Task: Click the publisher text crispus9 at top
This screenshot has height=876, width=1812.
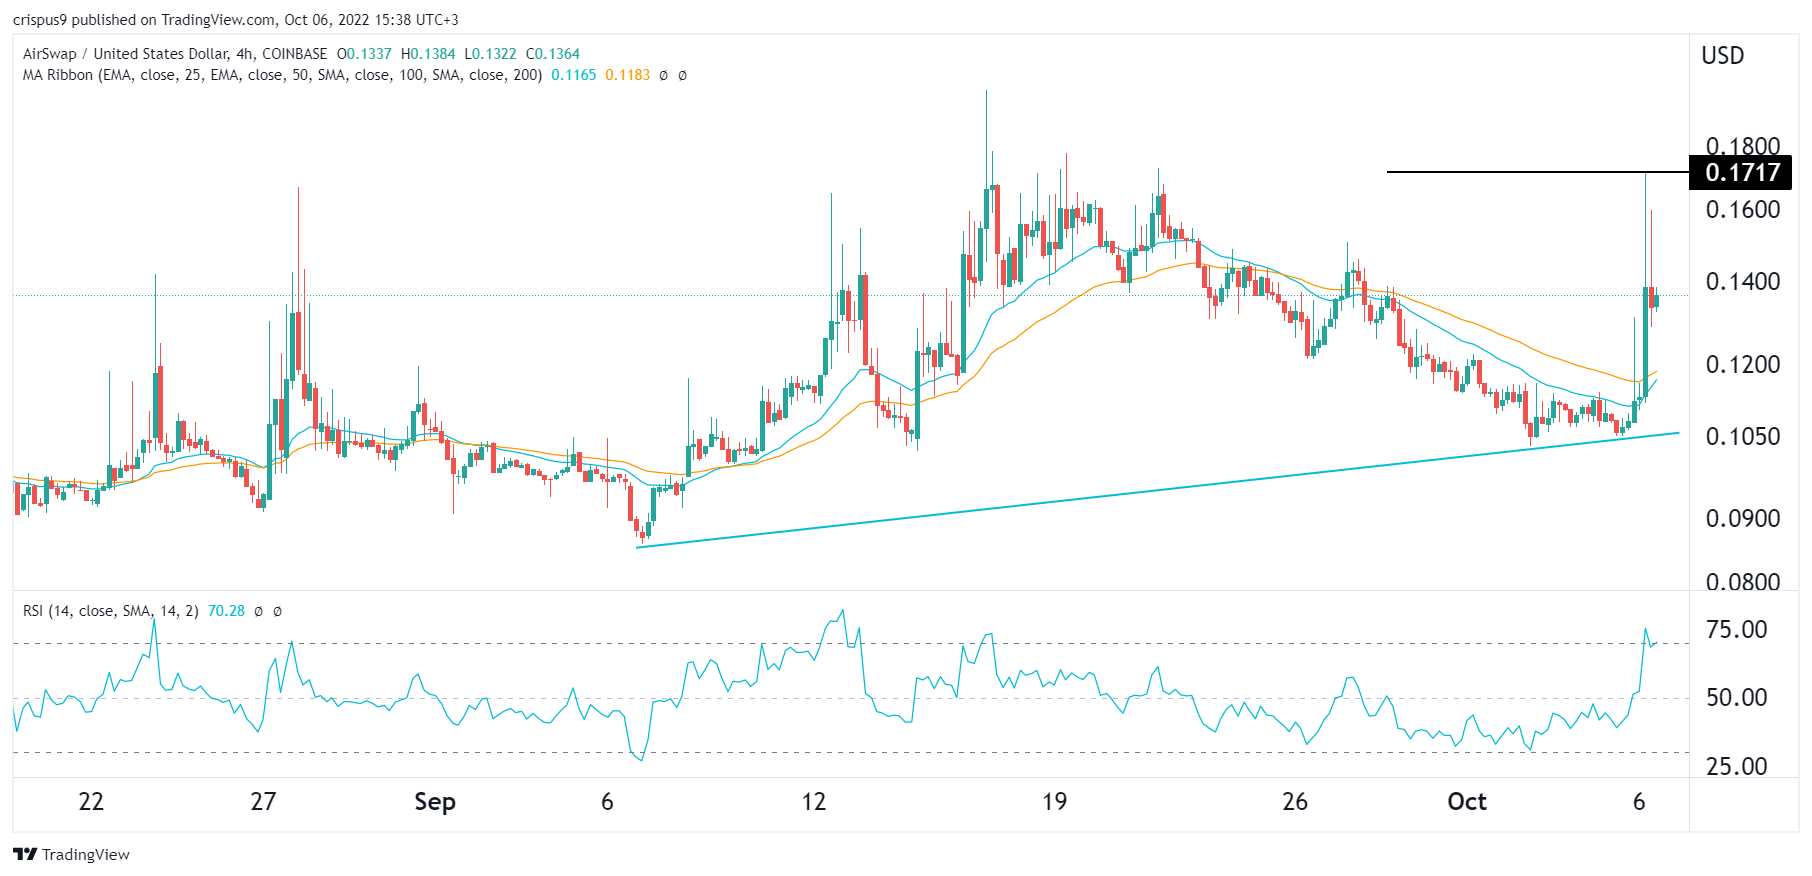Action: coord(39,20)
